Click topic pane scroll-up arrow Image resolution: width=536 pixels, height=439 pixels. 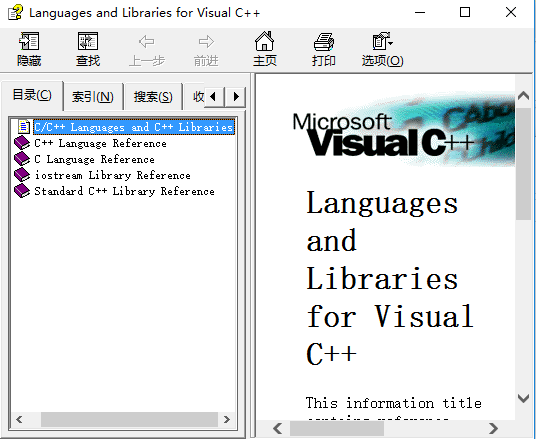pyautogui.click(x=523, y=95)
